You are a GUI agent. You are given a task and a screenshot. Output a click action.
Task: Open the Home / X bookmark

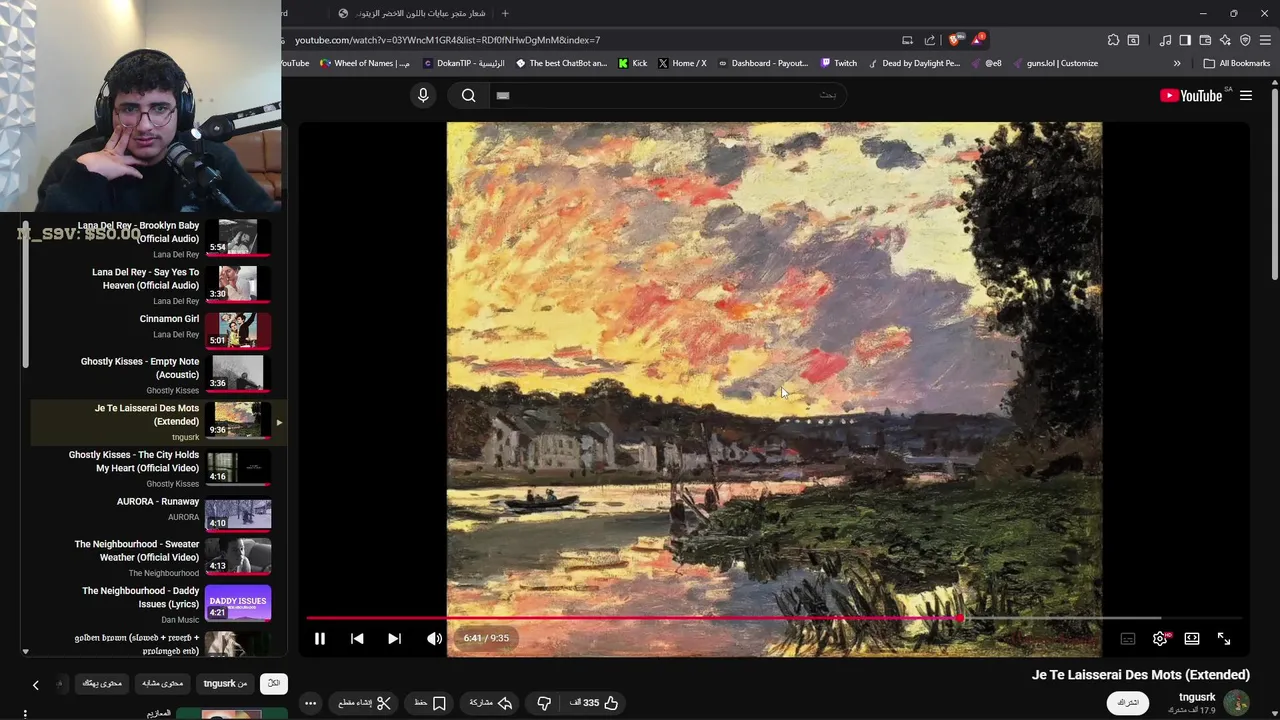(682, 63)
